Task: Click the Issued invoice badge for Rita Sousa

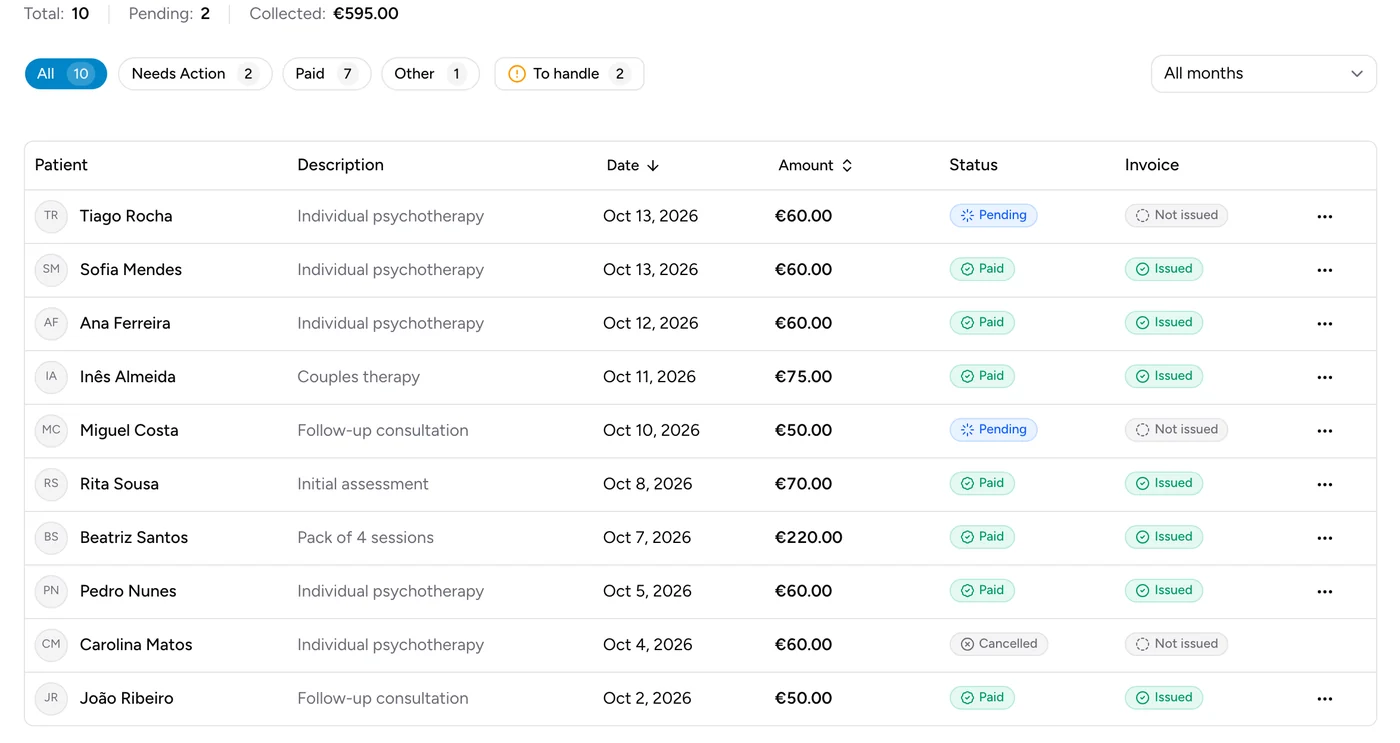Action: (x=1163, y=483)
